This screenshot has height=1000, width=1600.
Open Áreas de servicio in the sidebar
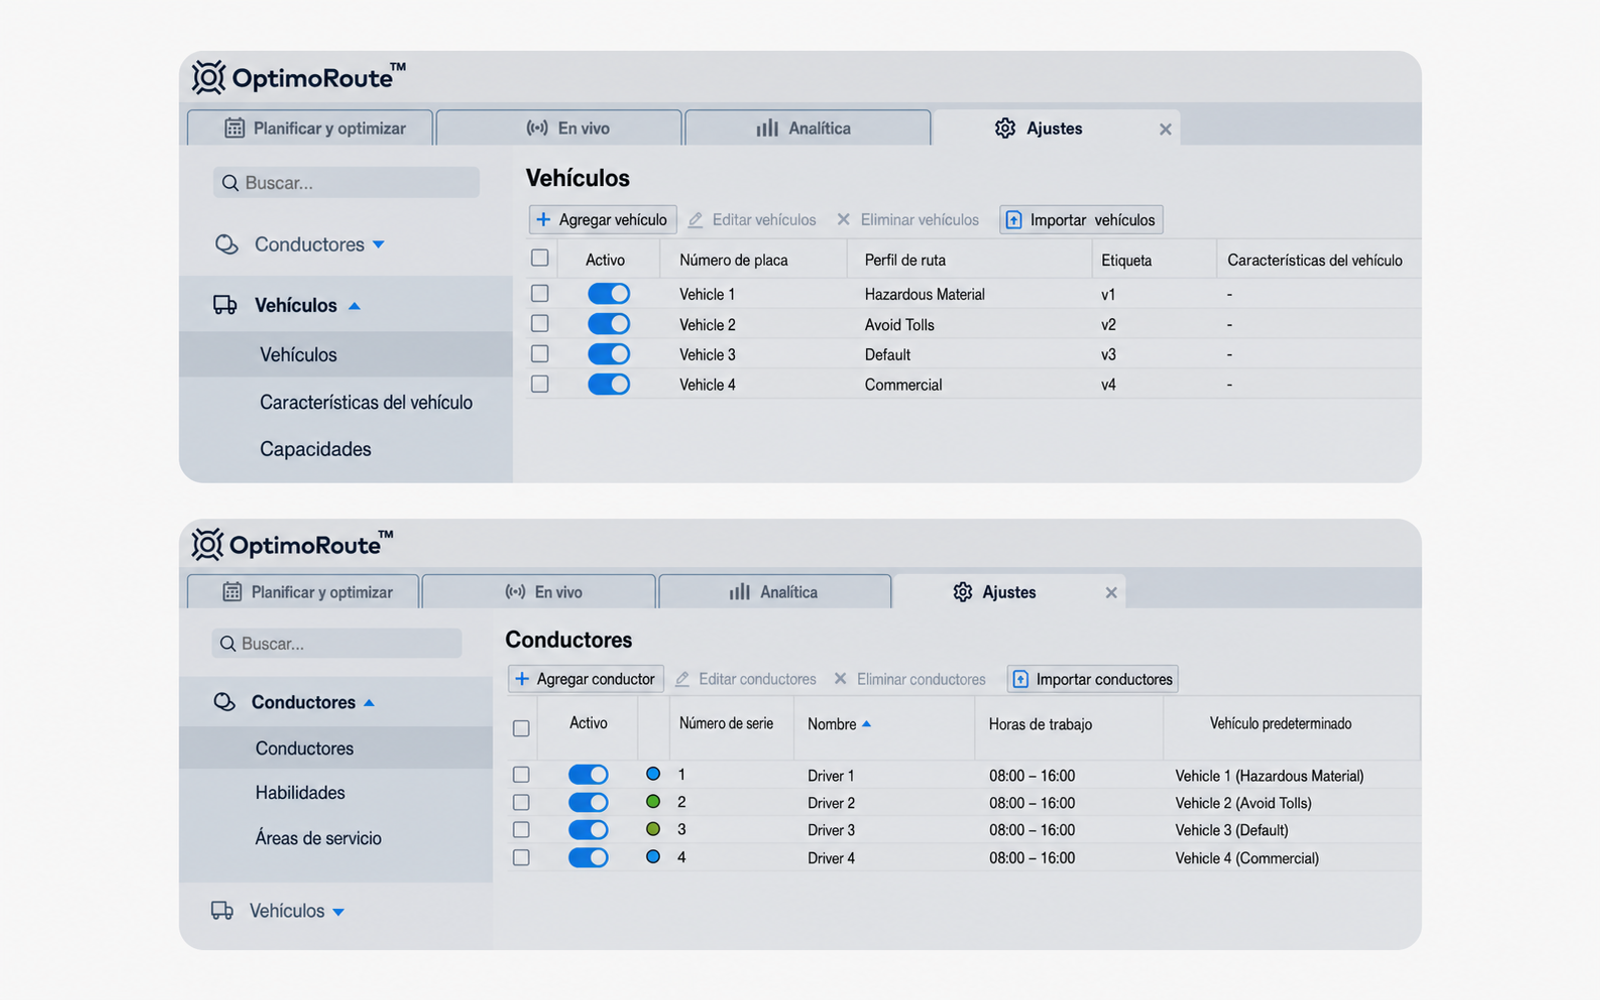click(x=318, y=838)
